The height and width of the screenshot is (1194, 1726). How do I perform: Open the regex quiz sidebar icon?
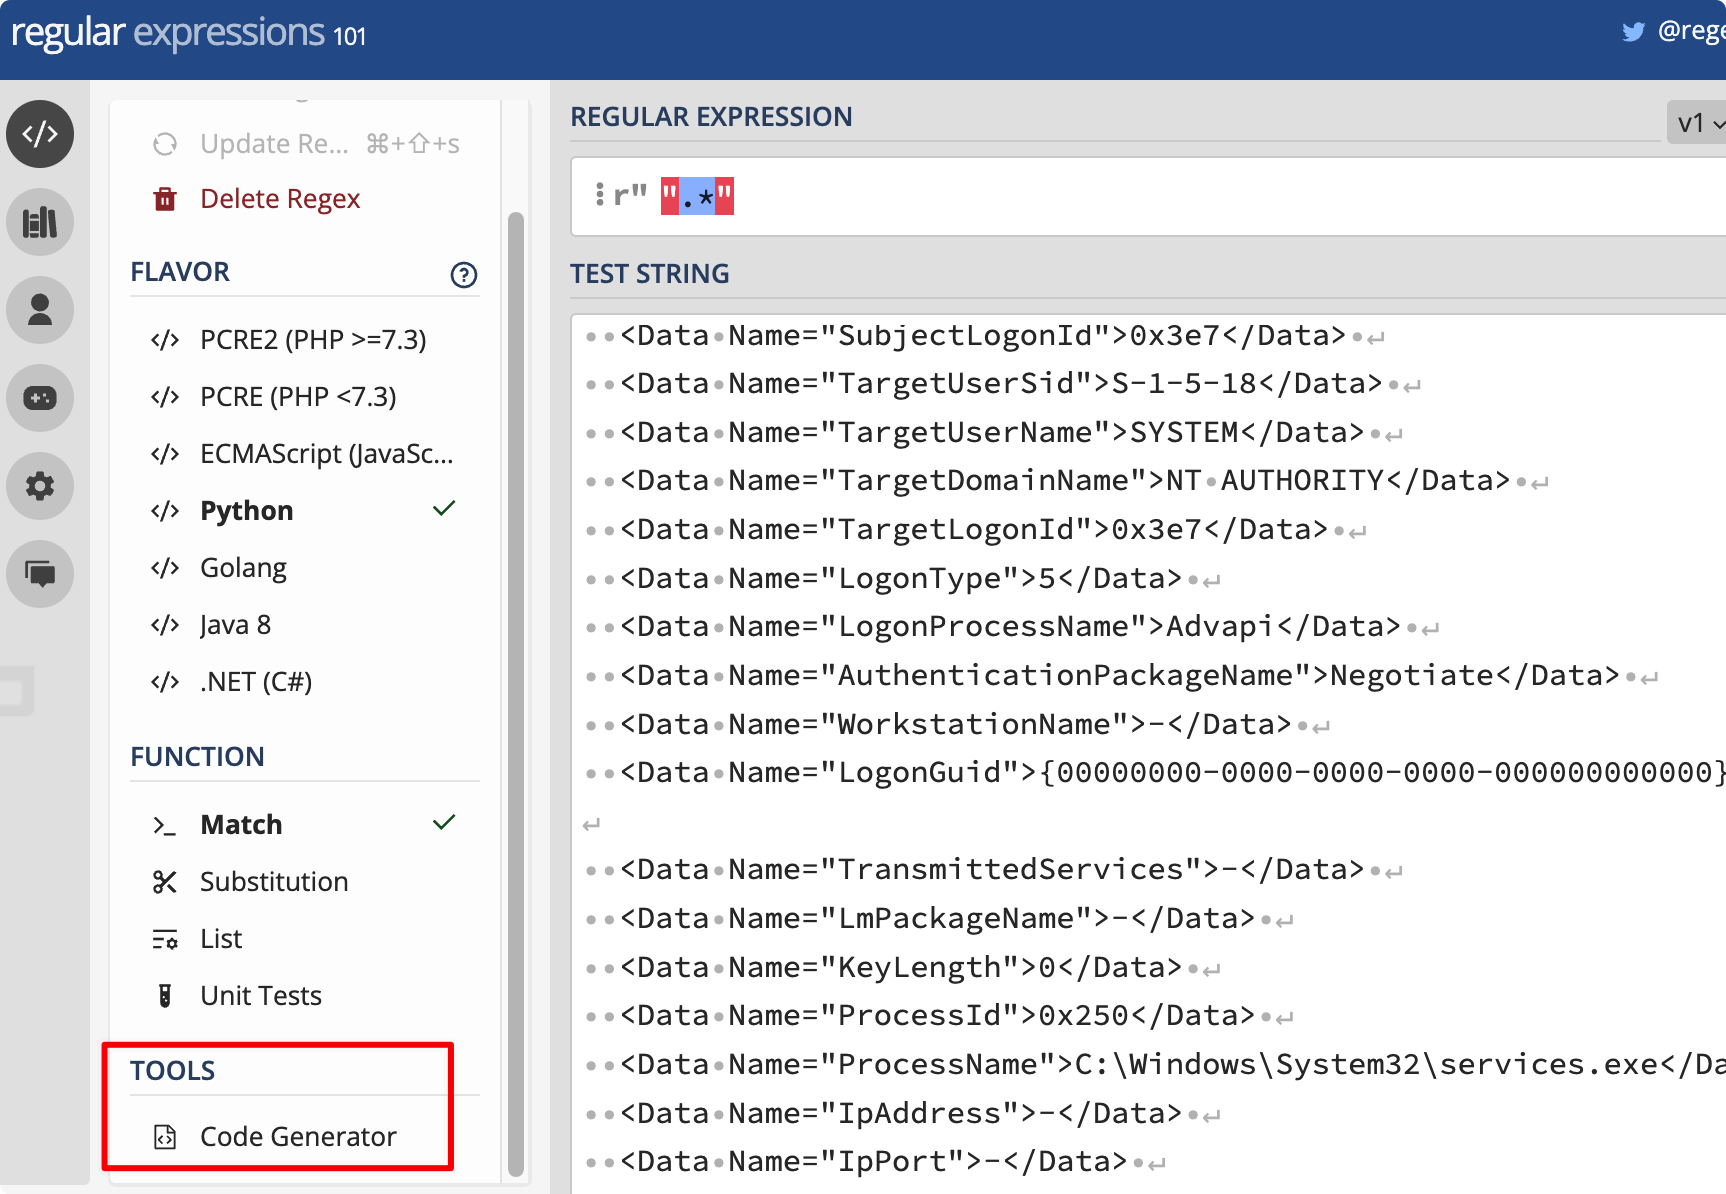(40, 398)
